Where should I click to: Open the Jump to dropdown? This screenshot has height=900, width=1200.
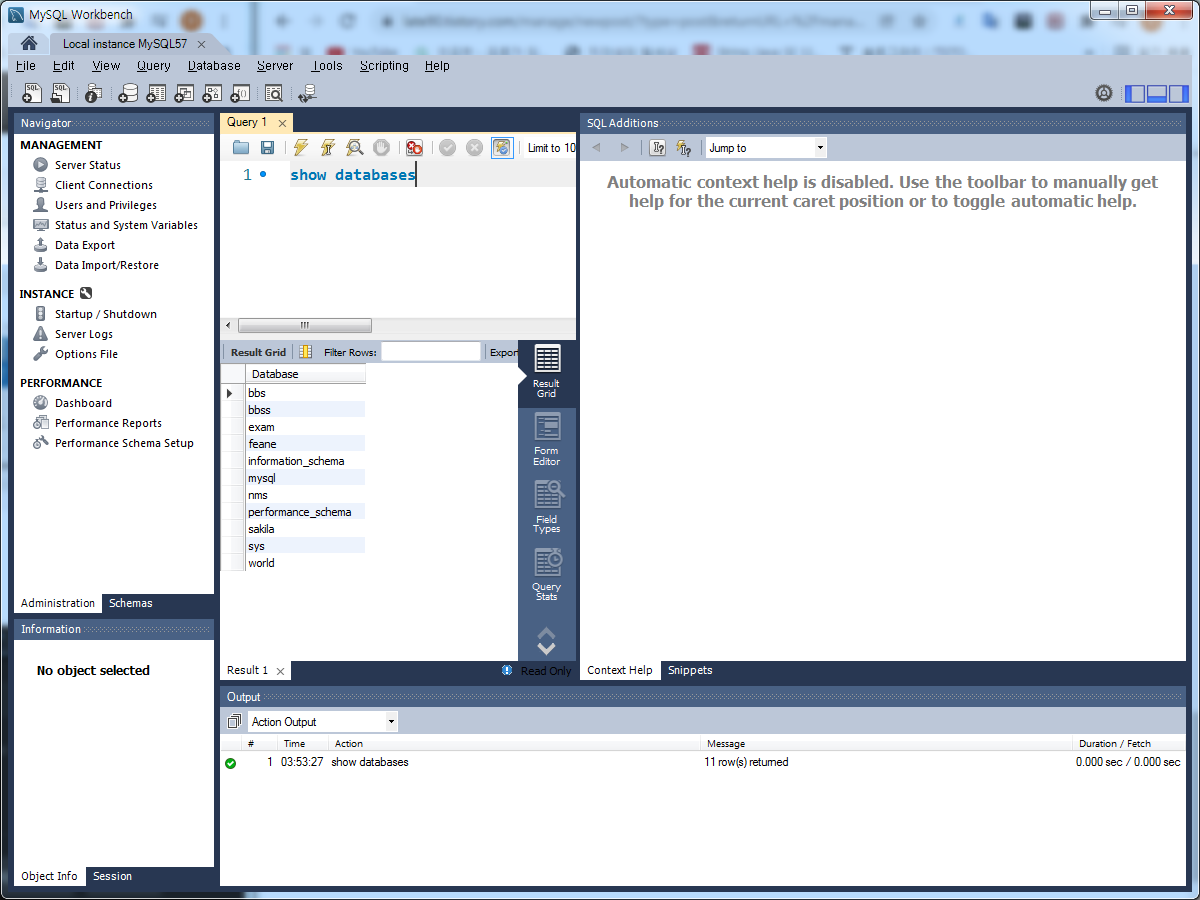[x=766, y=148]
